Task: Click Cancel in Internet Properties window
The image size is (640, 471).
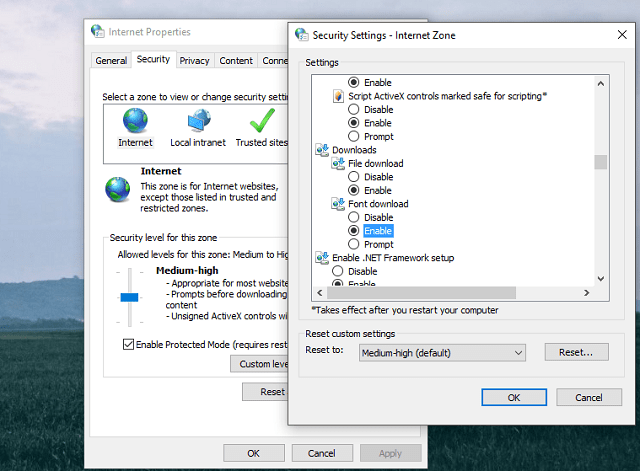Action: point(322,453)
